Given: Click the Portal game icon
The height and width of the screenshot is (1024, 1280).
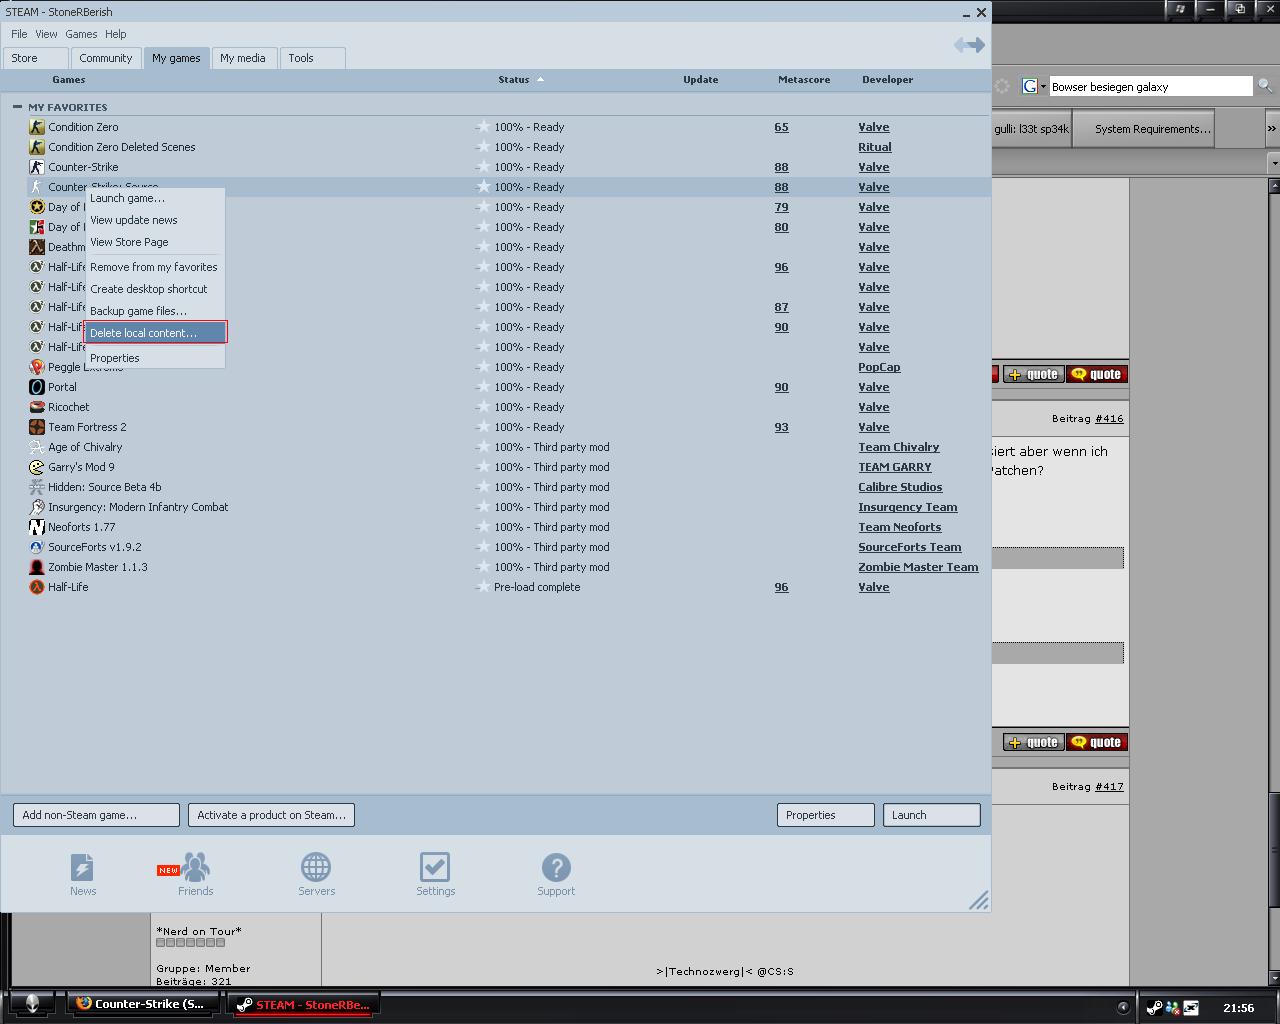Looking at the screenshot, I should [x=37, y=387].
